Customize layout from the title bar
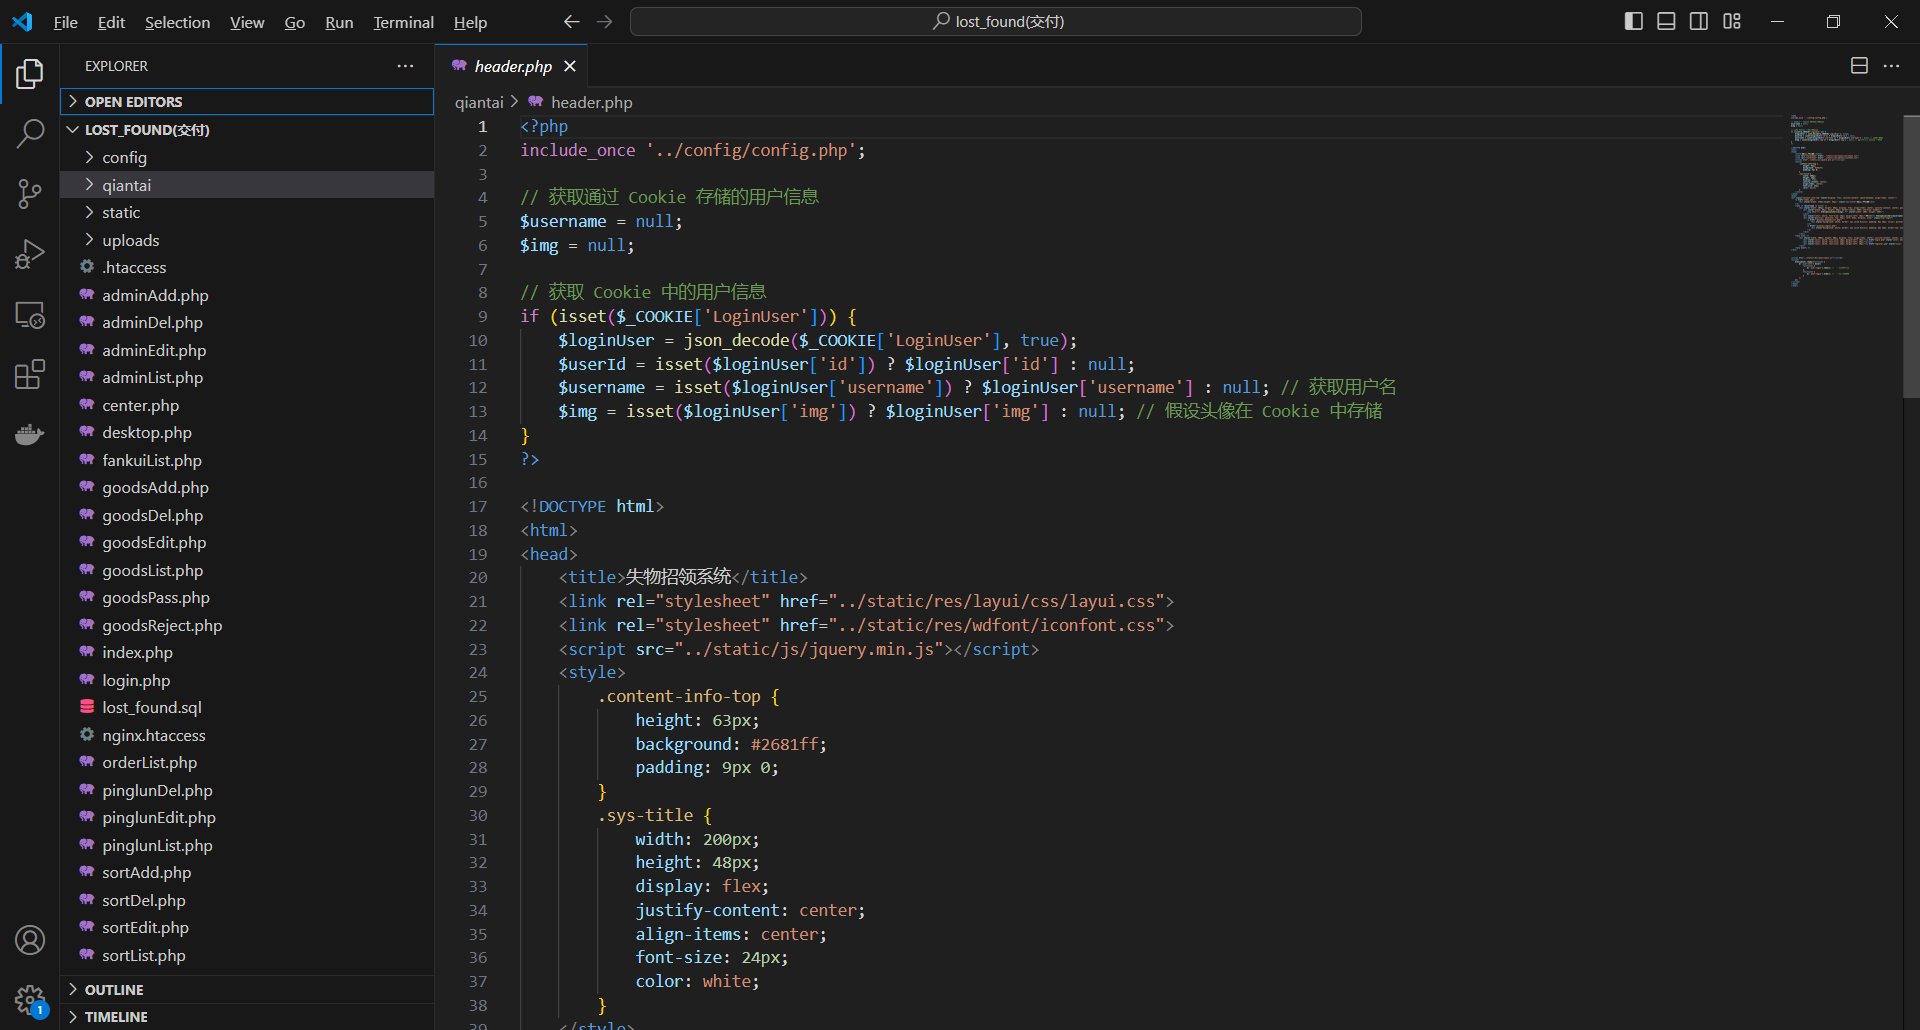Screen dimensions: 1920x1030 pos(1732,21)
